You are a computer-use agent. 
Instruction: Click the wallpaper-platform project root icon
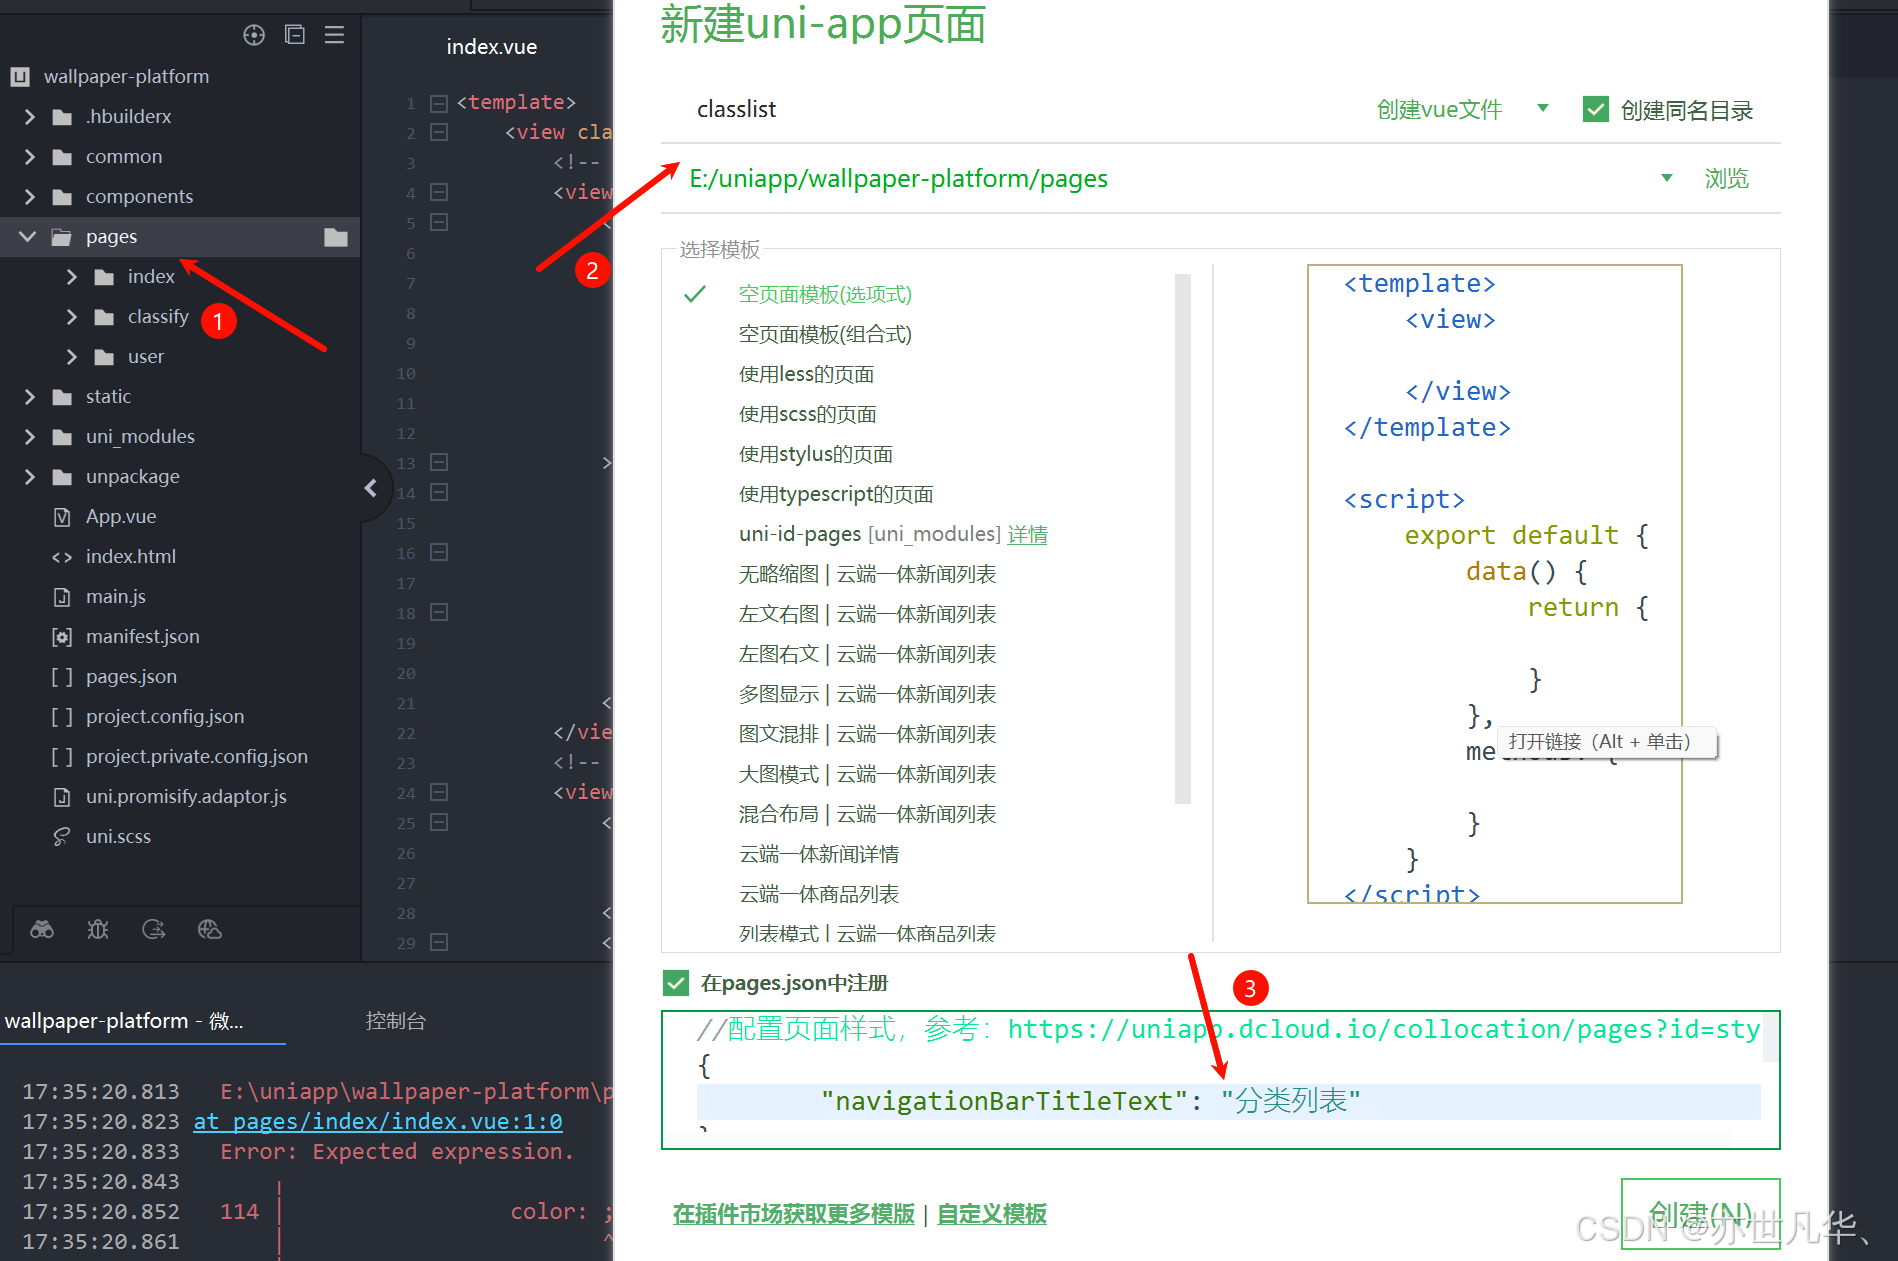click(20, 77)
